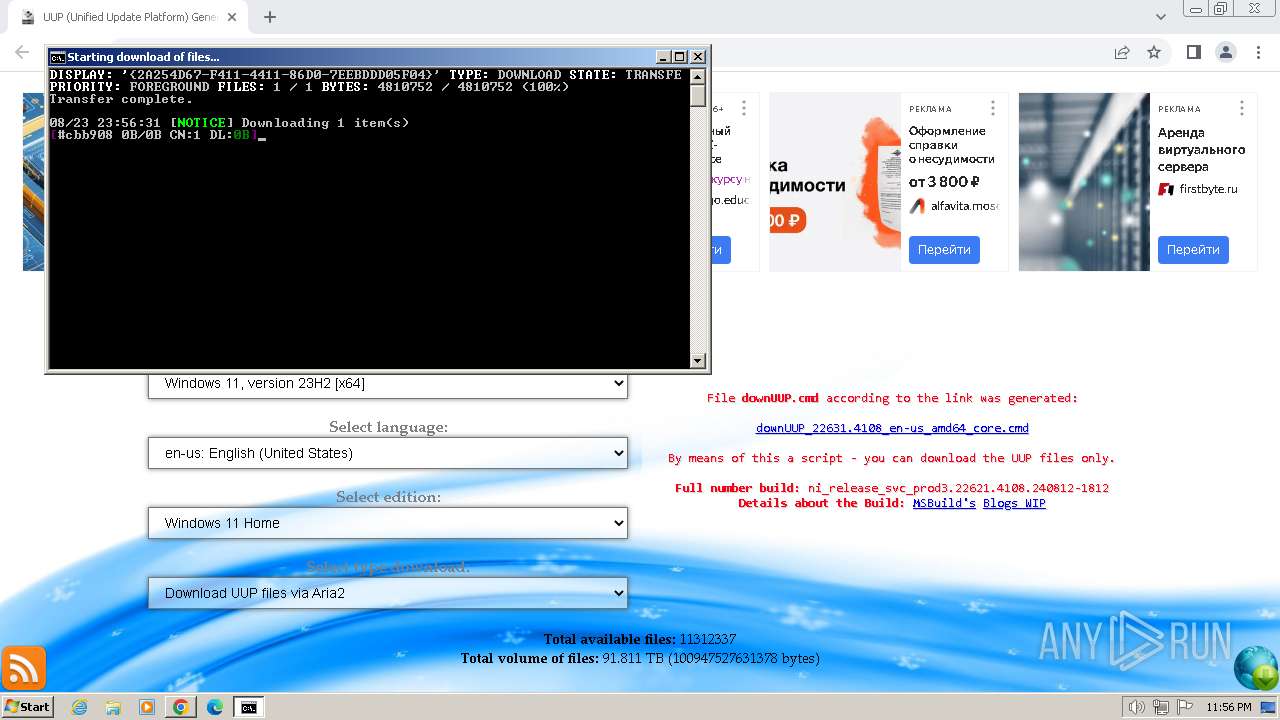
Task: Open File Explorer from taskbar
Action: pos(113,707)
